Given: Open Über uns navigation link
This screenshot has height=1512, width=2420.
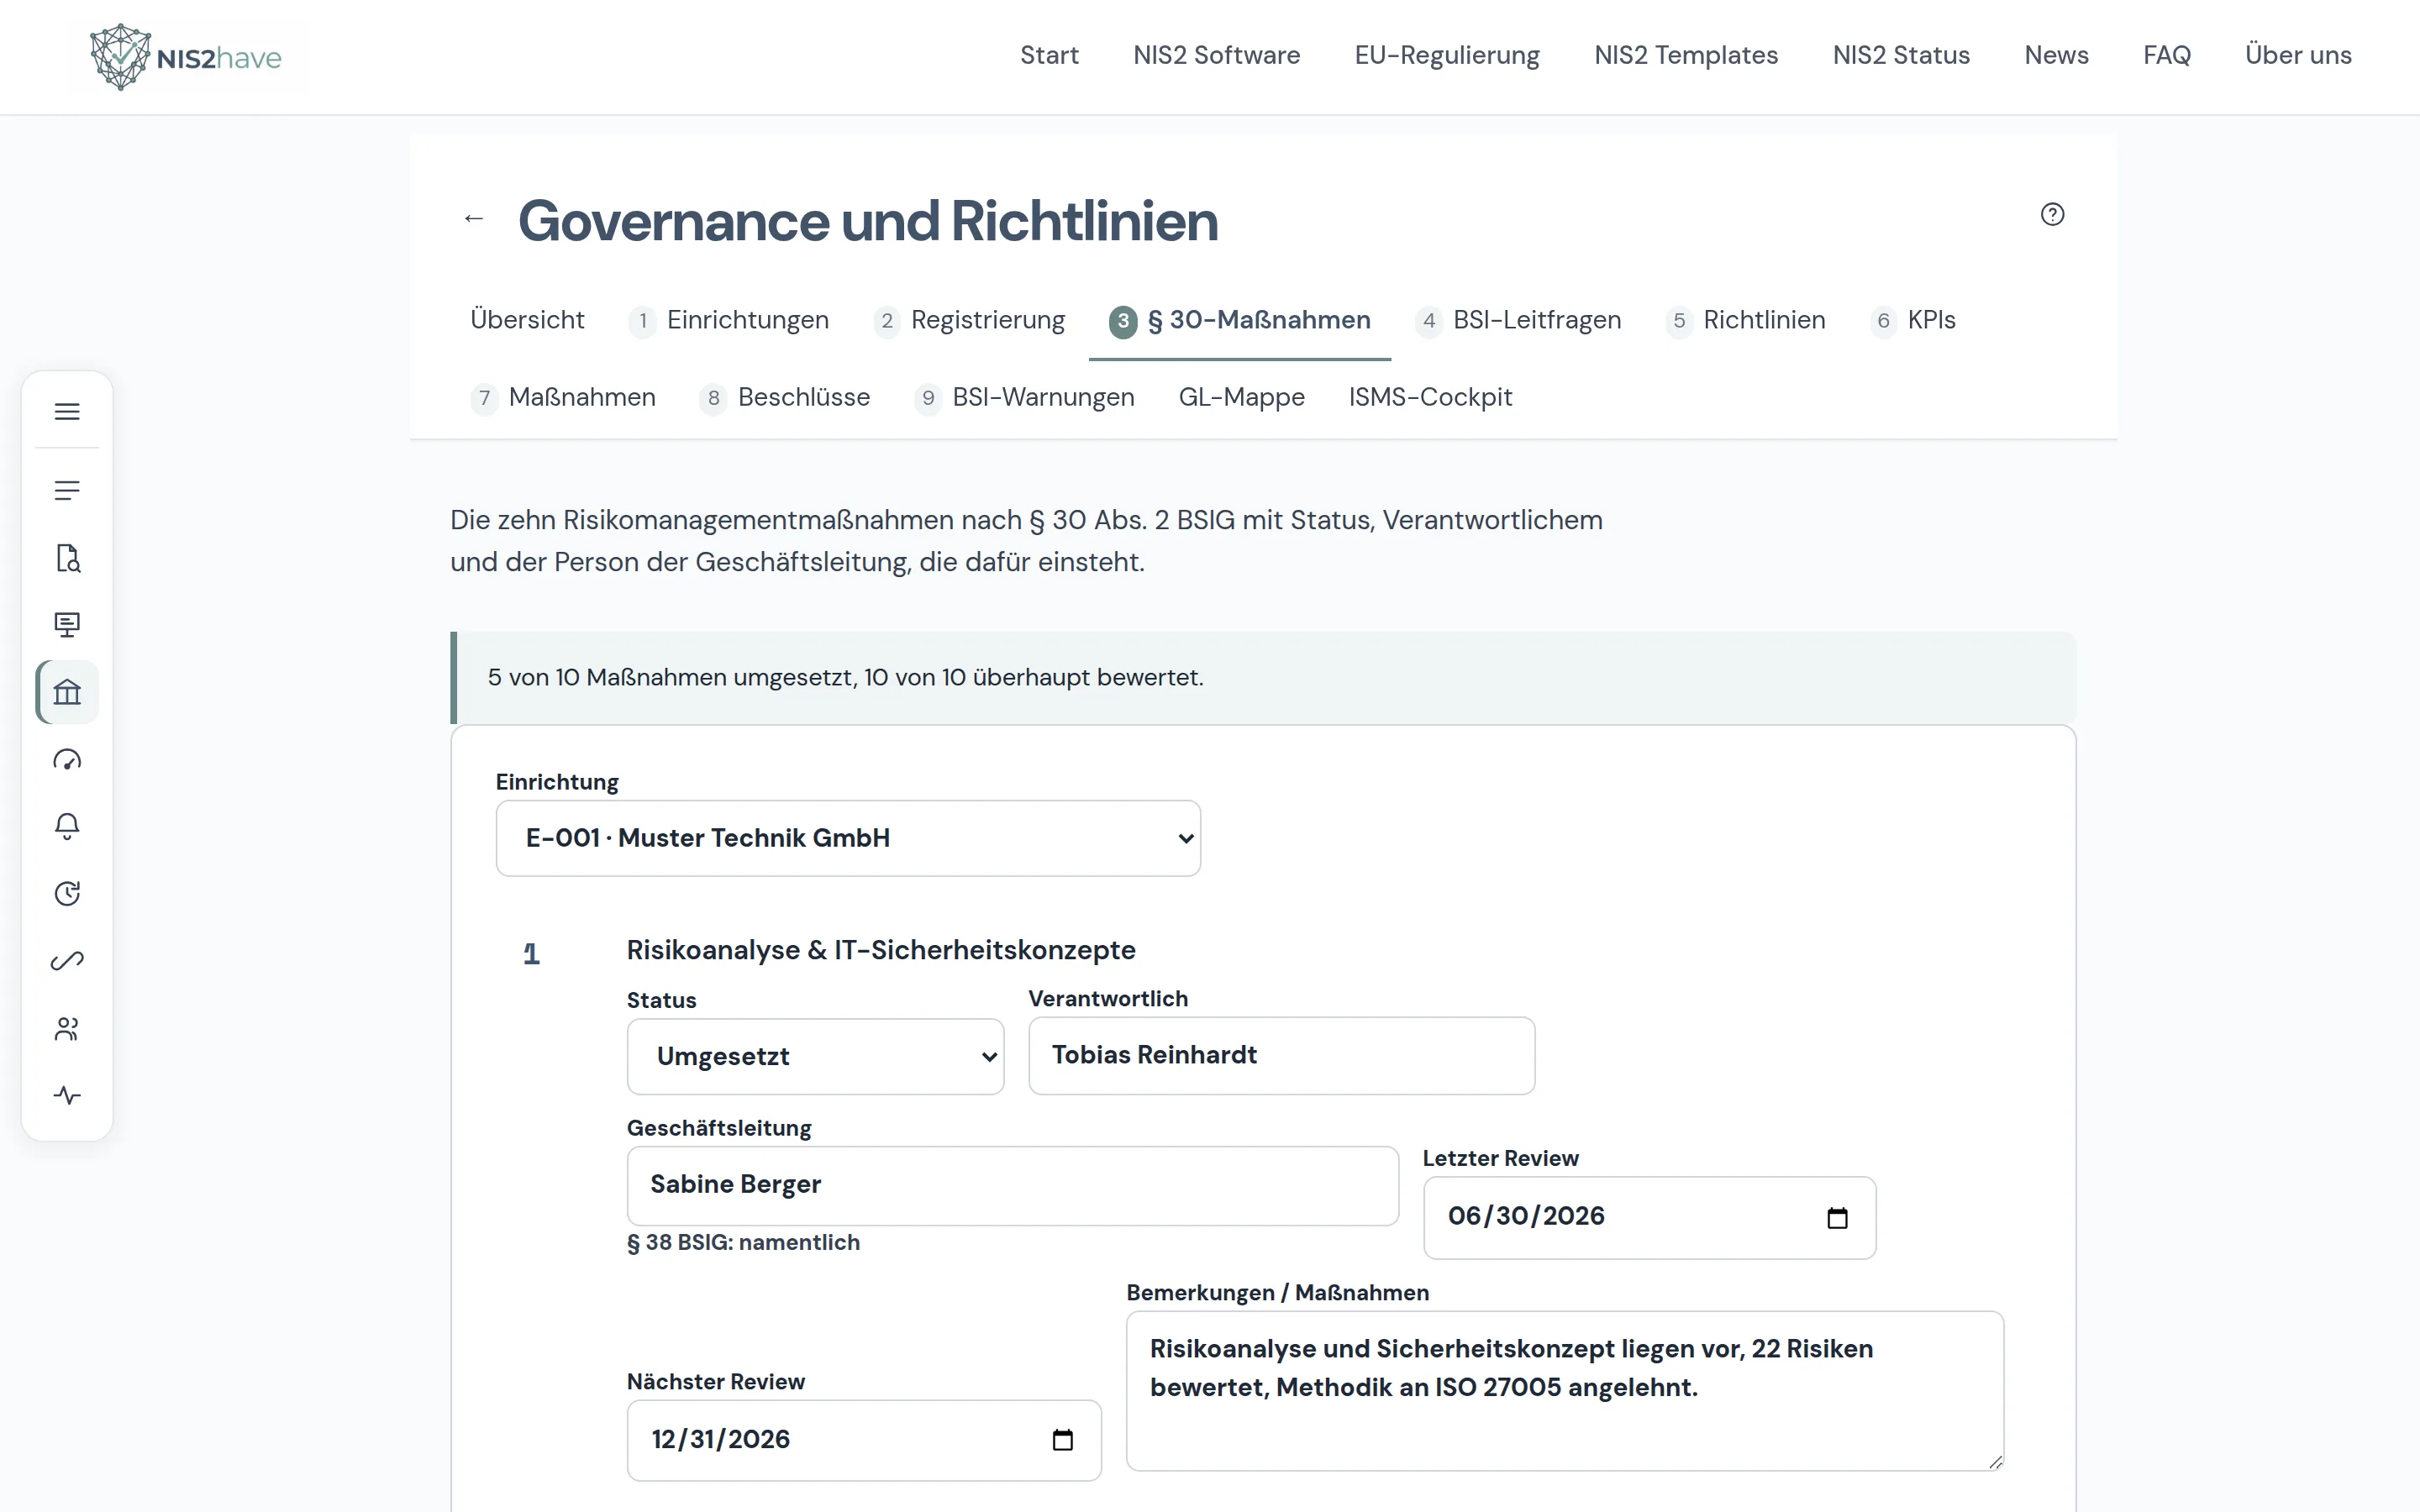Looking at the screenshot, I should [x=2298, y=55].
